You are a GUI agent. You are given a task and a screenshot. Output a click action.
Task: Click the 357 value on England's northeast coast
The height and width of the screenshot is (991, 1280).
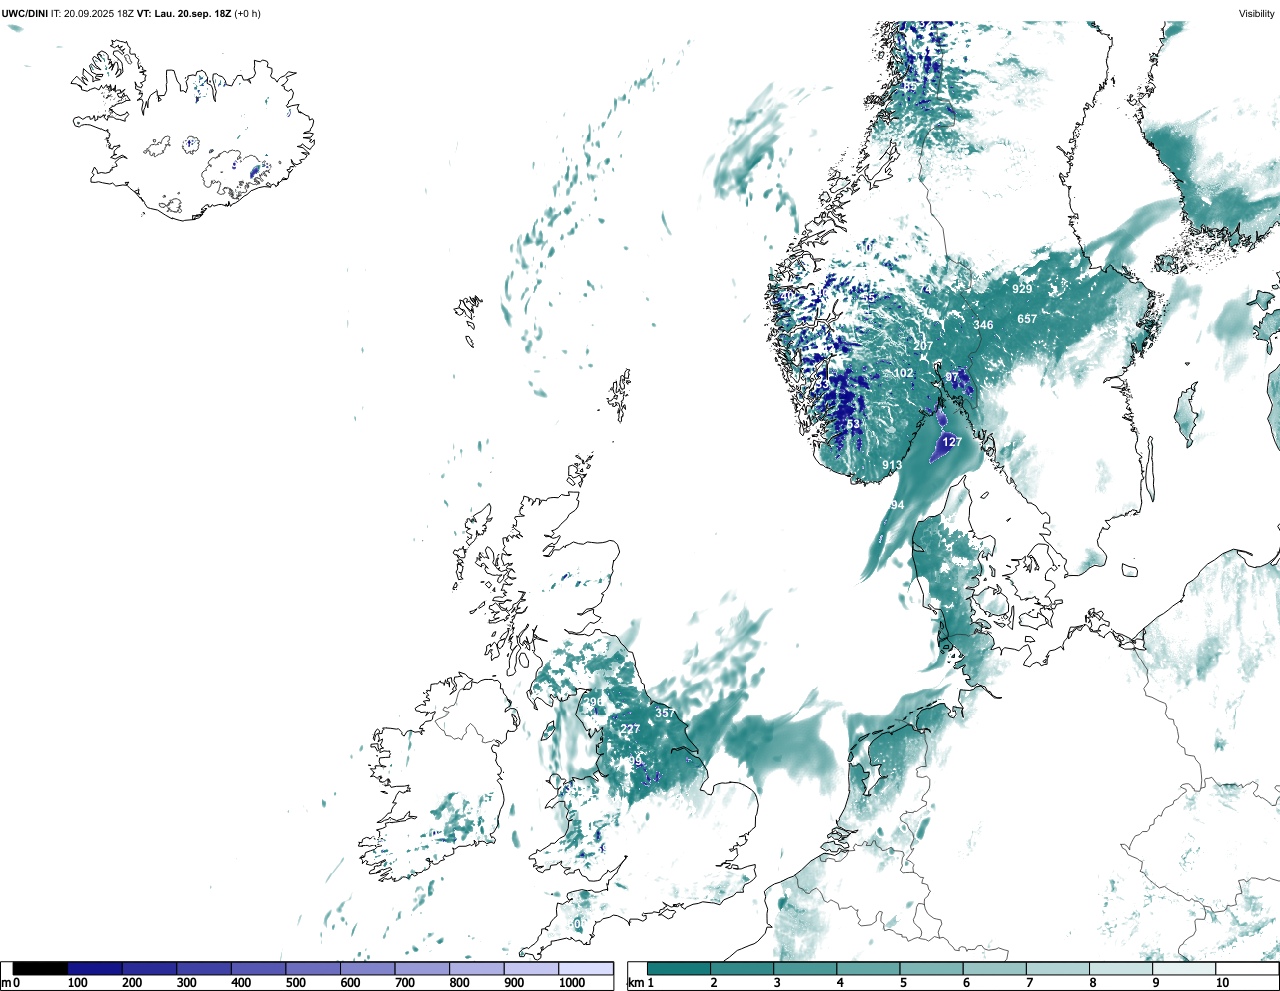click(x=665, y=713)
